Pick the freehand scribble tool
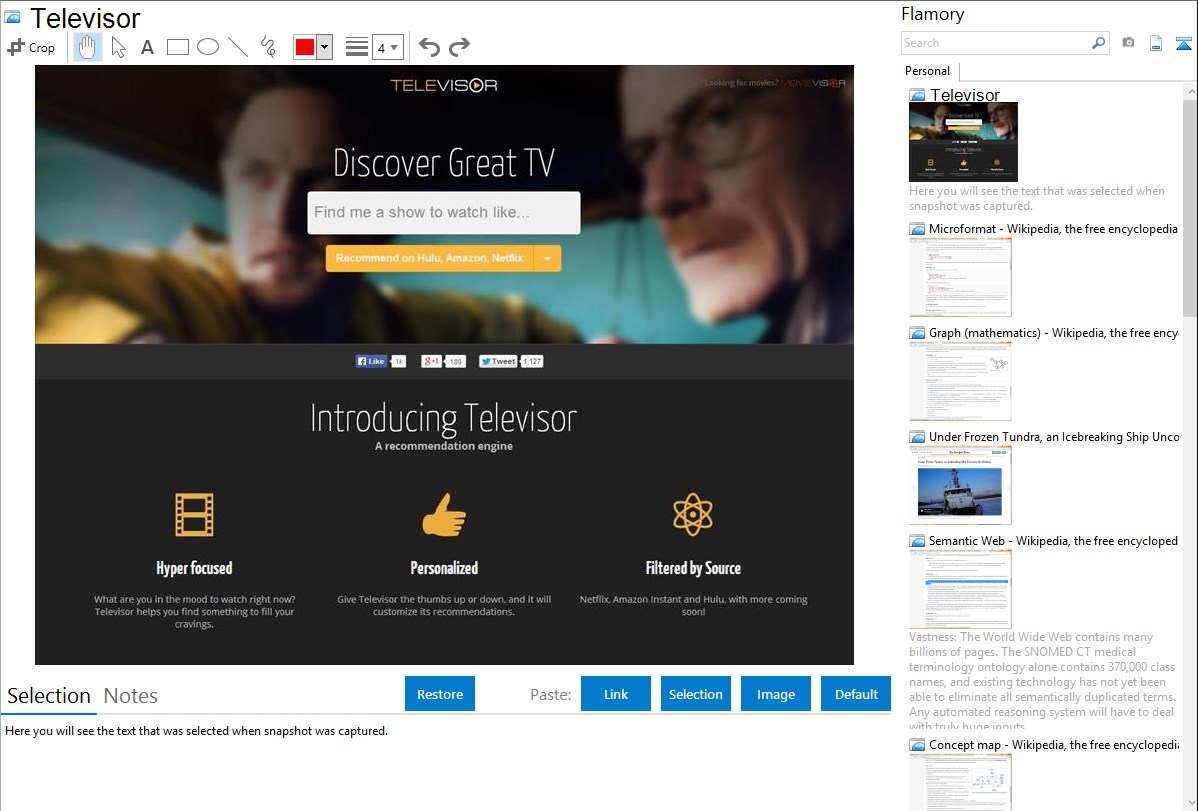Viewport: 1198px width, 811px height. pos(268,47)
